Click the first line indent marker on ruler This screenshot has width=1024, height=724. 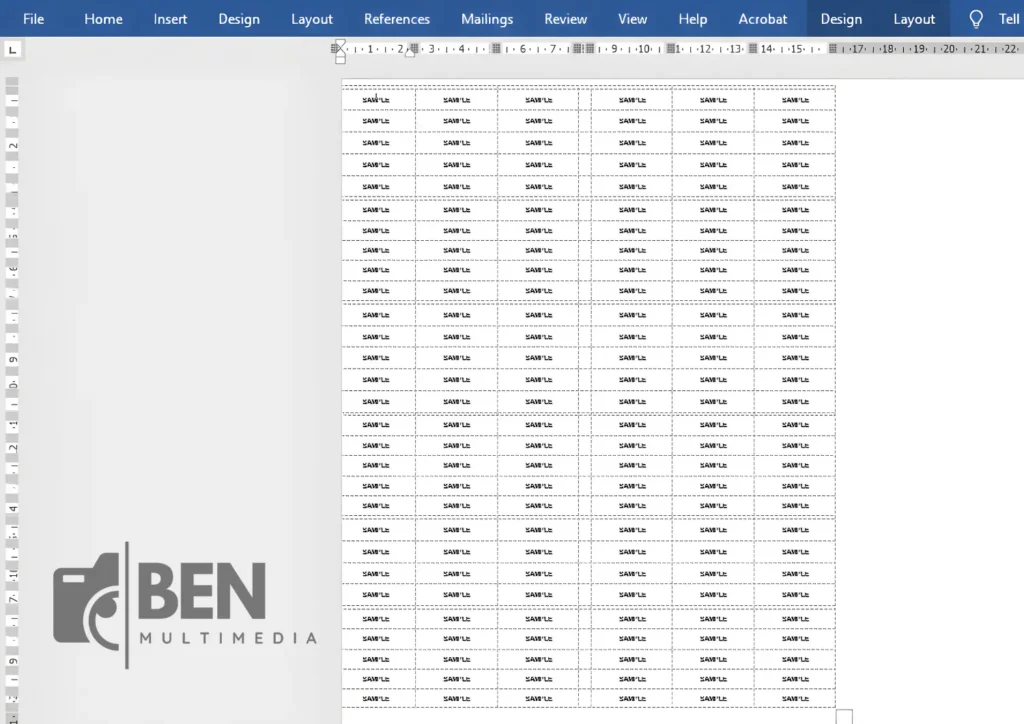point(340,44)
